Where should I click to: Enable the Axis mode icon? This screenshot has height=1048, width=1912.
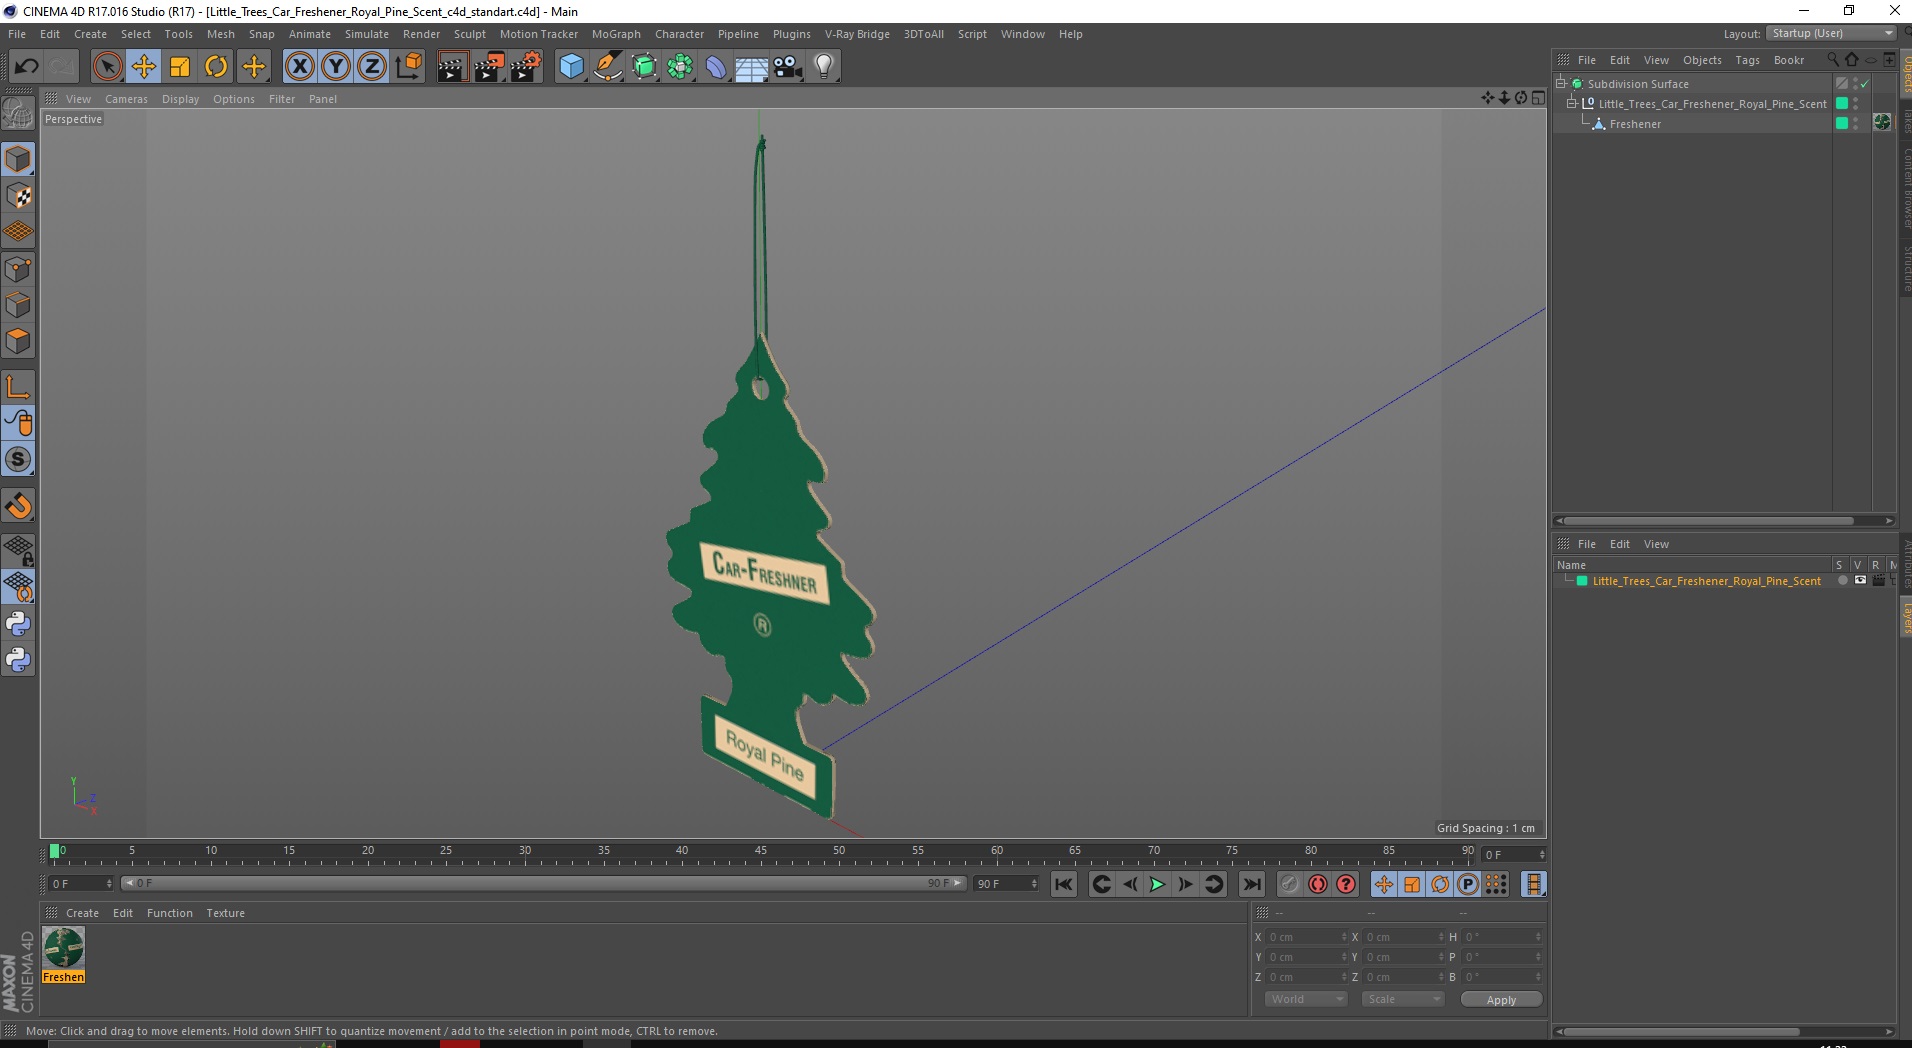18,387
